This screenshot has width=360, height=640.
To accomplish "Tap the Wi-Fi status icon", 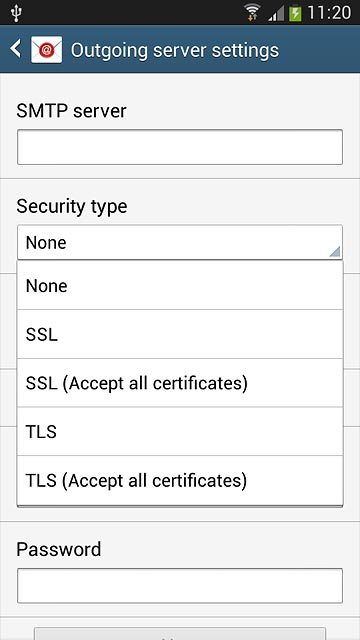I will click(253, 13).
